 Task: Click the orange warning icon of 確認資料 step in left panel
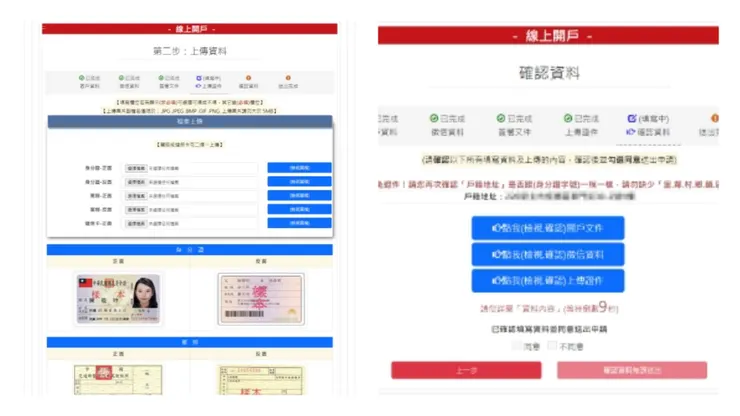tap(248, 78)
